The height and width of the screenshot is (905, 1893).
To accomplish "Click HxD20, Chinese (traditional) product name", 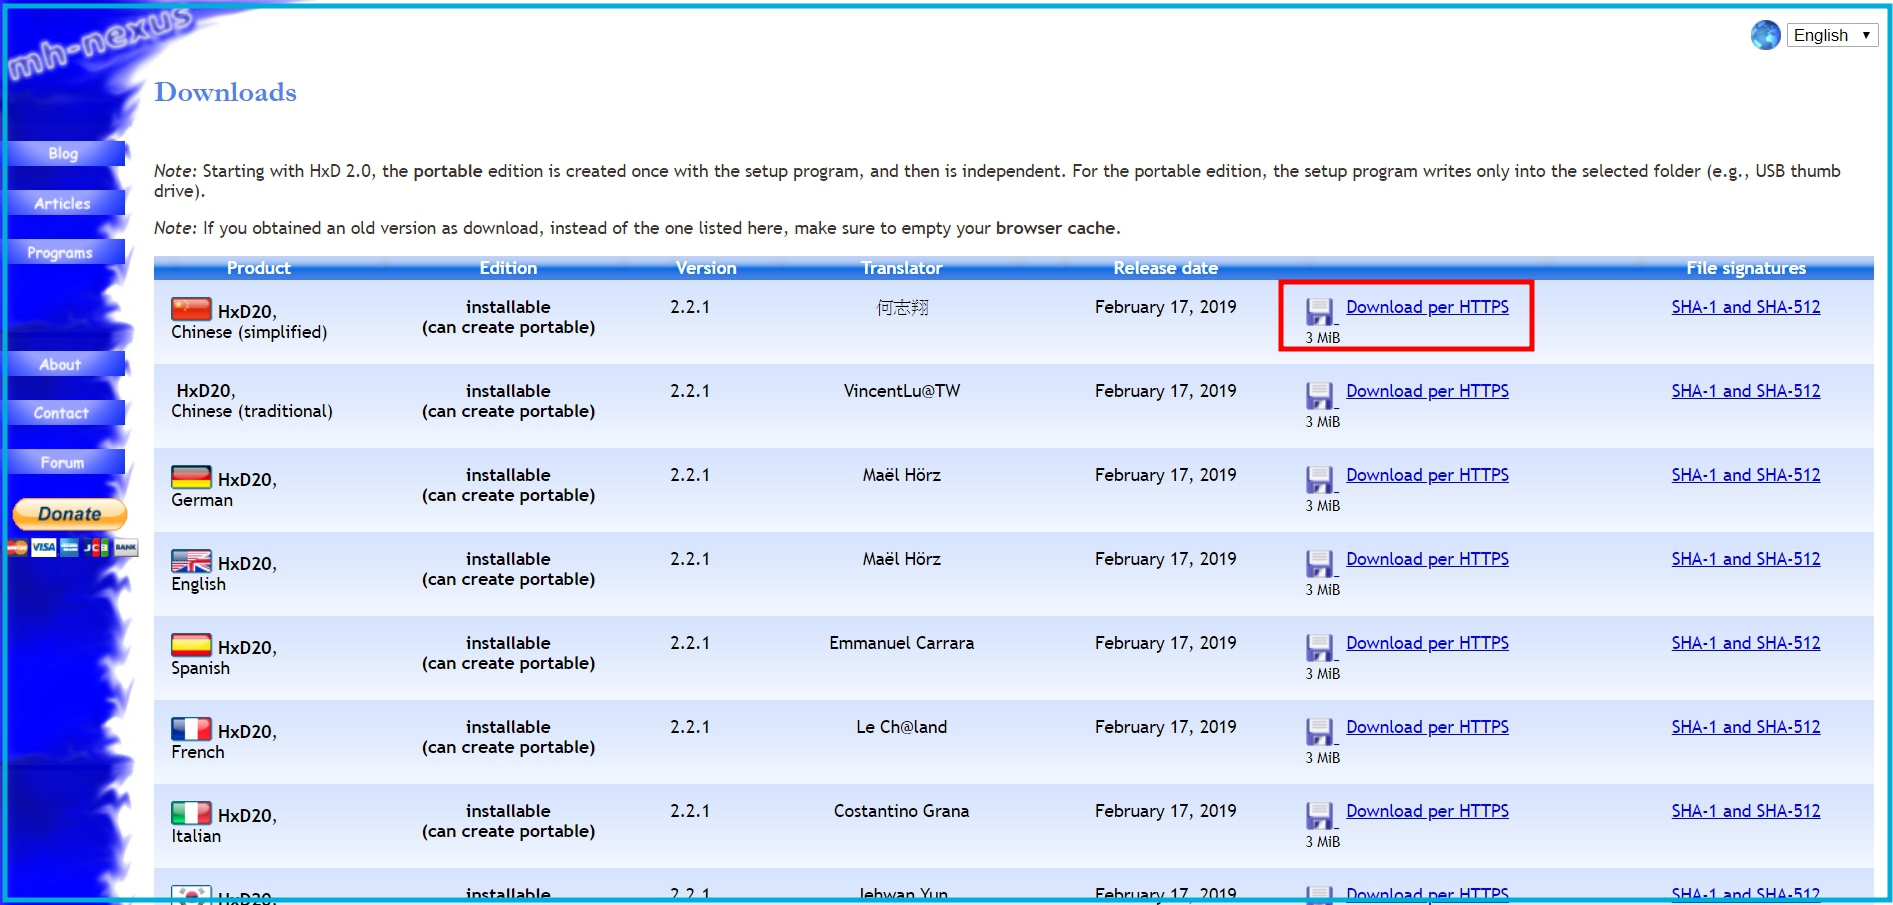I will click(252, 401).
